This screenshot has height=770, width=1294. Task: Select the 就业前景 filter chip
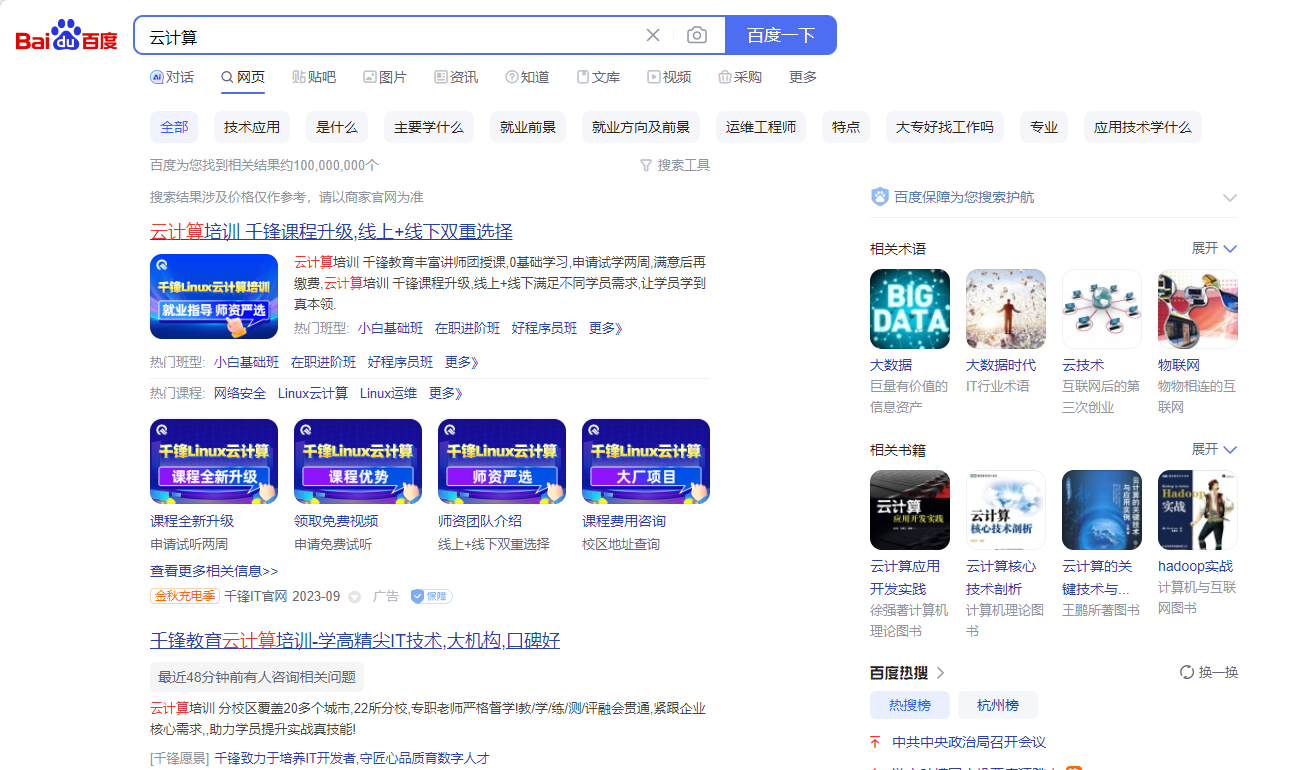(x=528, y=127)
